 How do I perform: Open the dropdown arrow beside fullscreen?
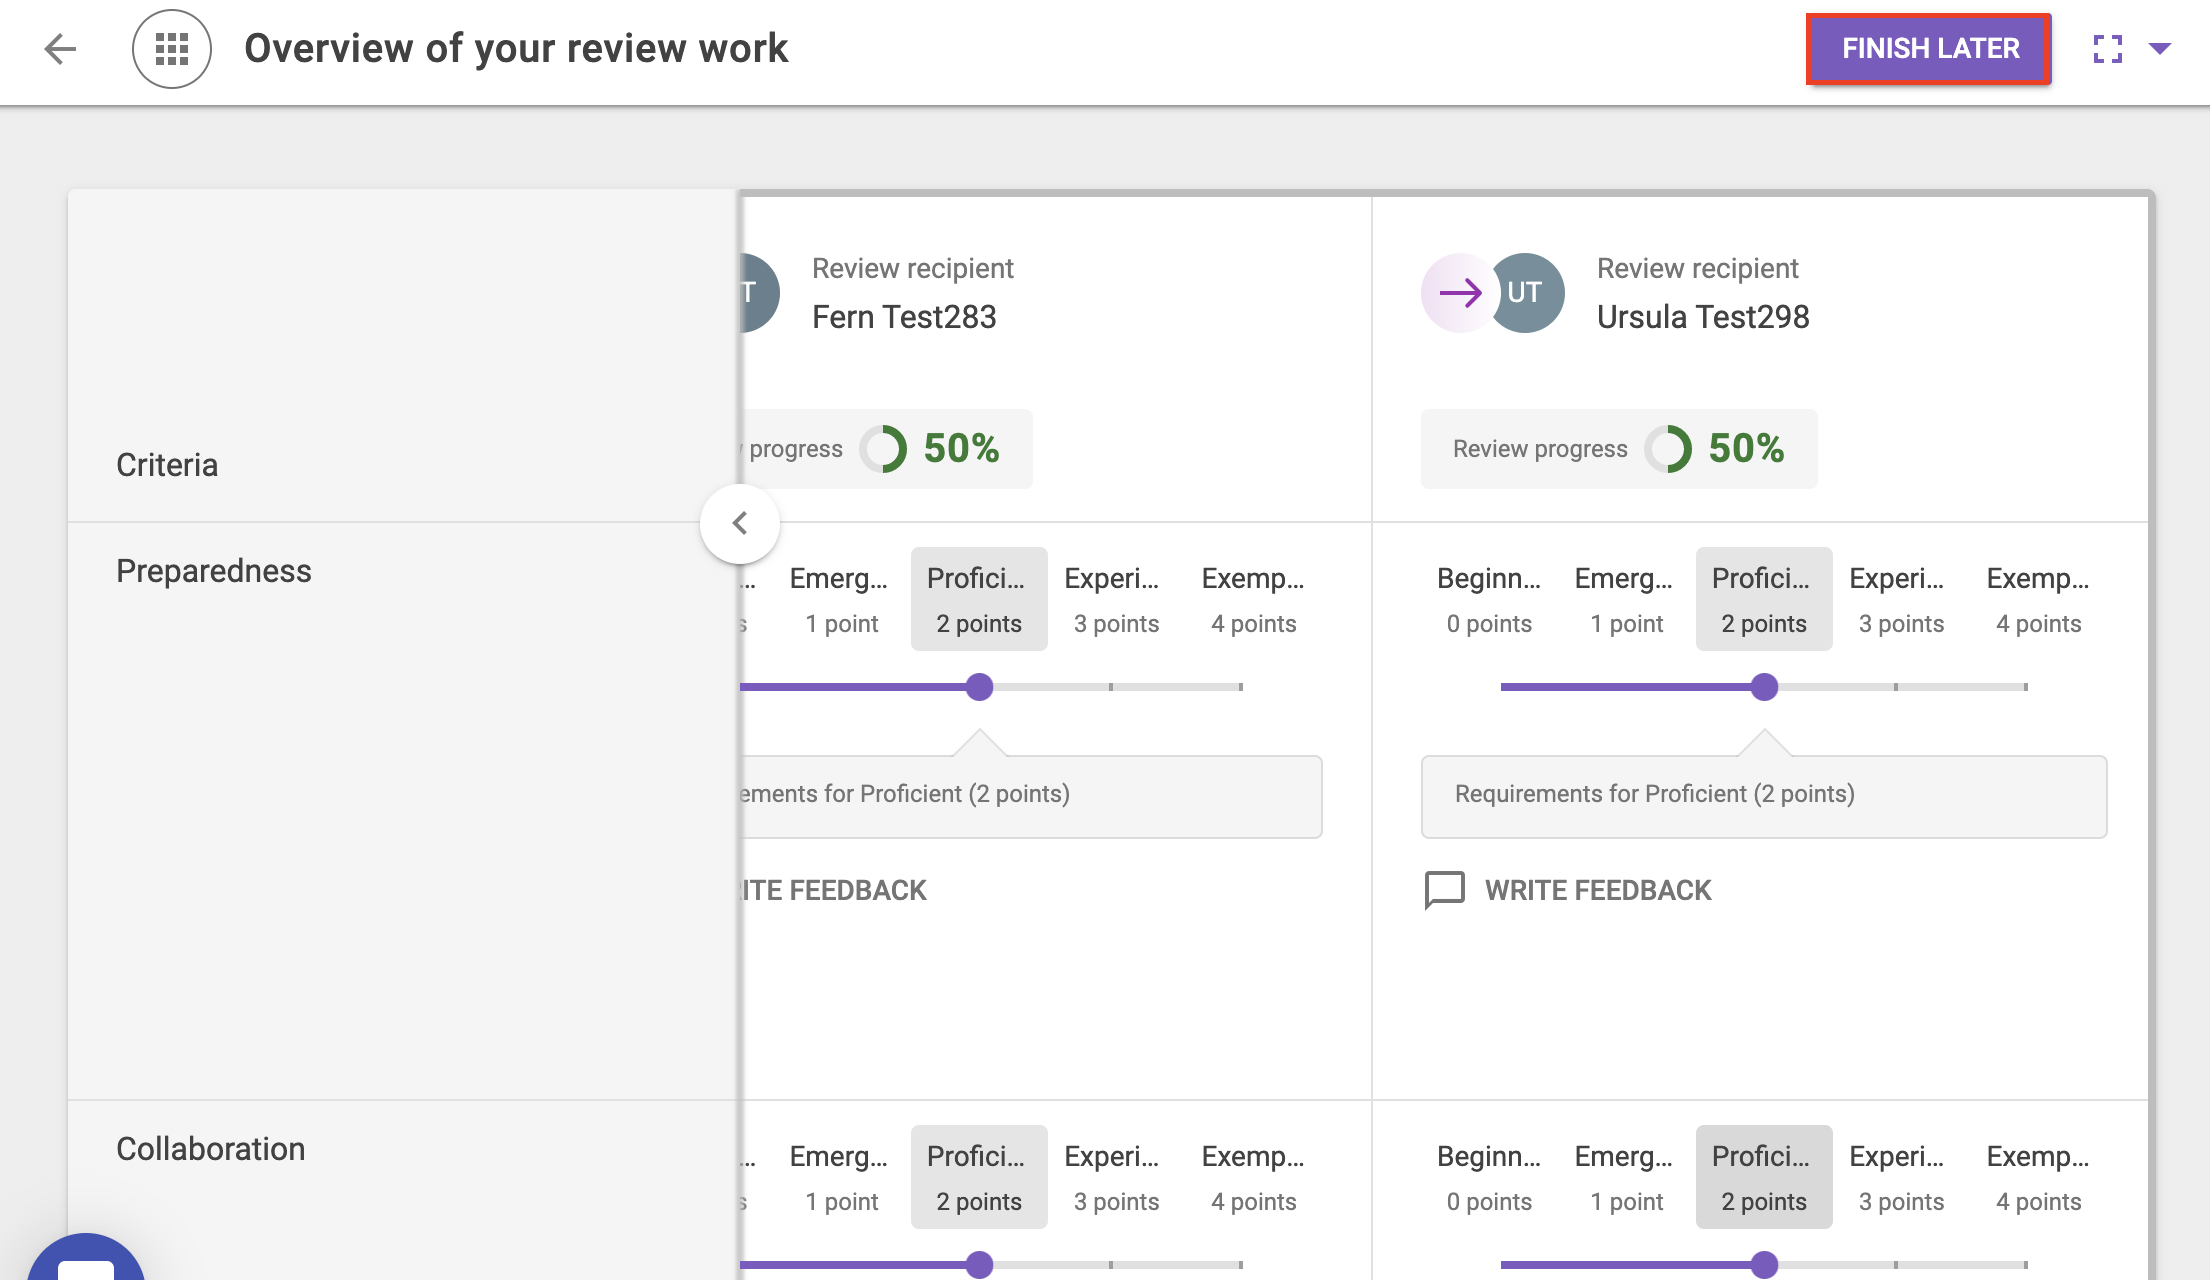click(x=2160, y=48)
